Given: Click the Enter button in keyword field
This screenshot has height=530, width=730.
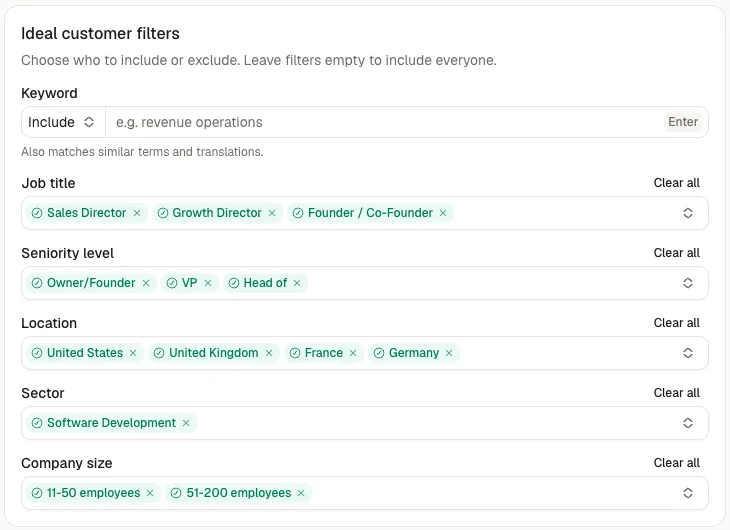Looking at the screenshot, I should 683,122.
